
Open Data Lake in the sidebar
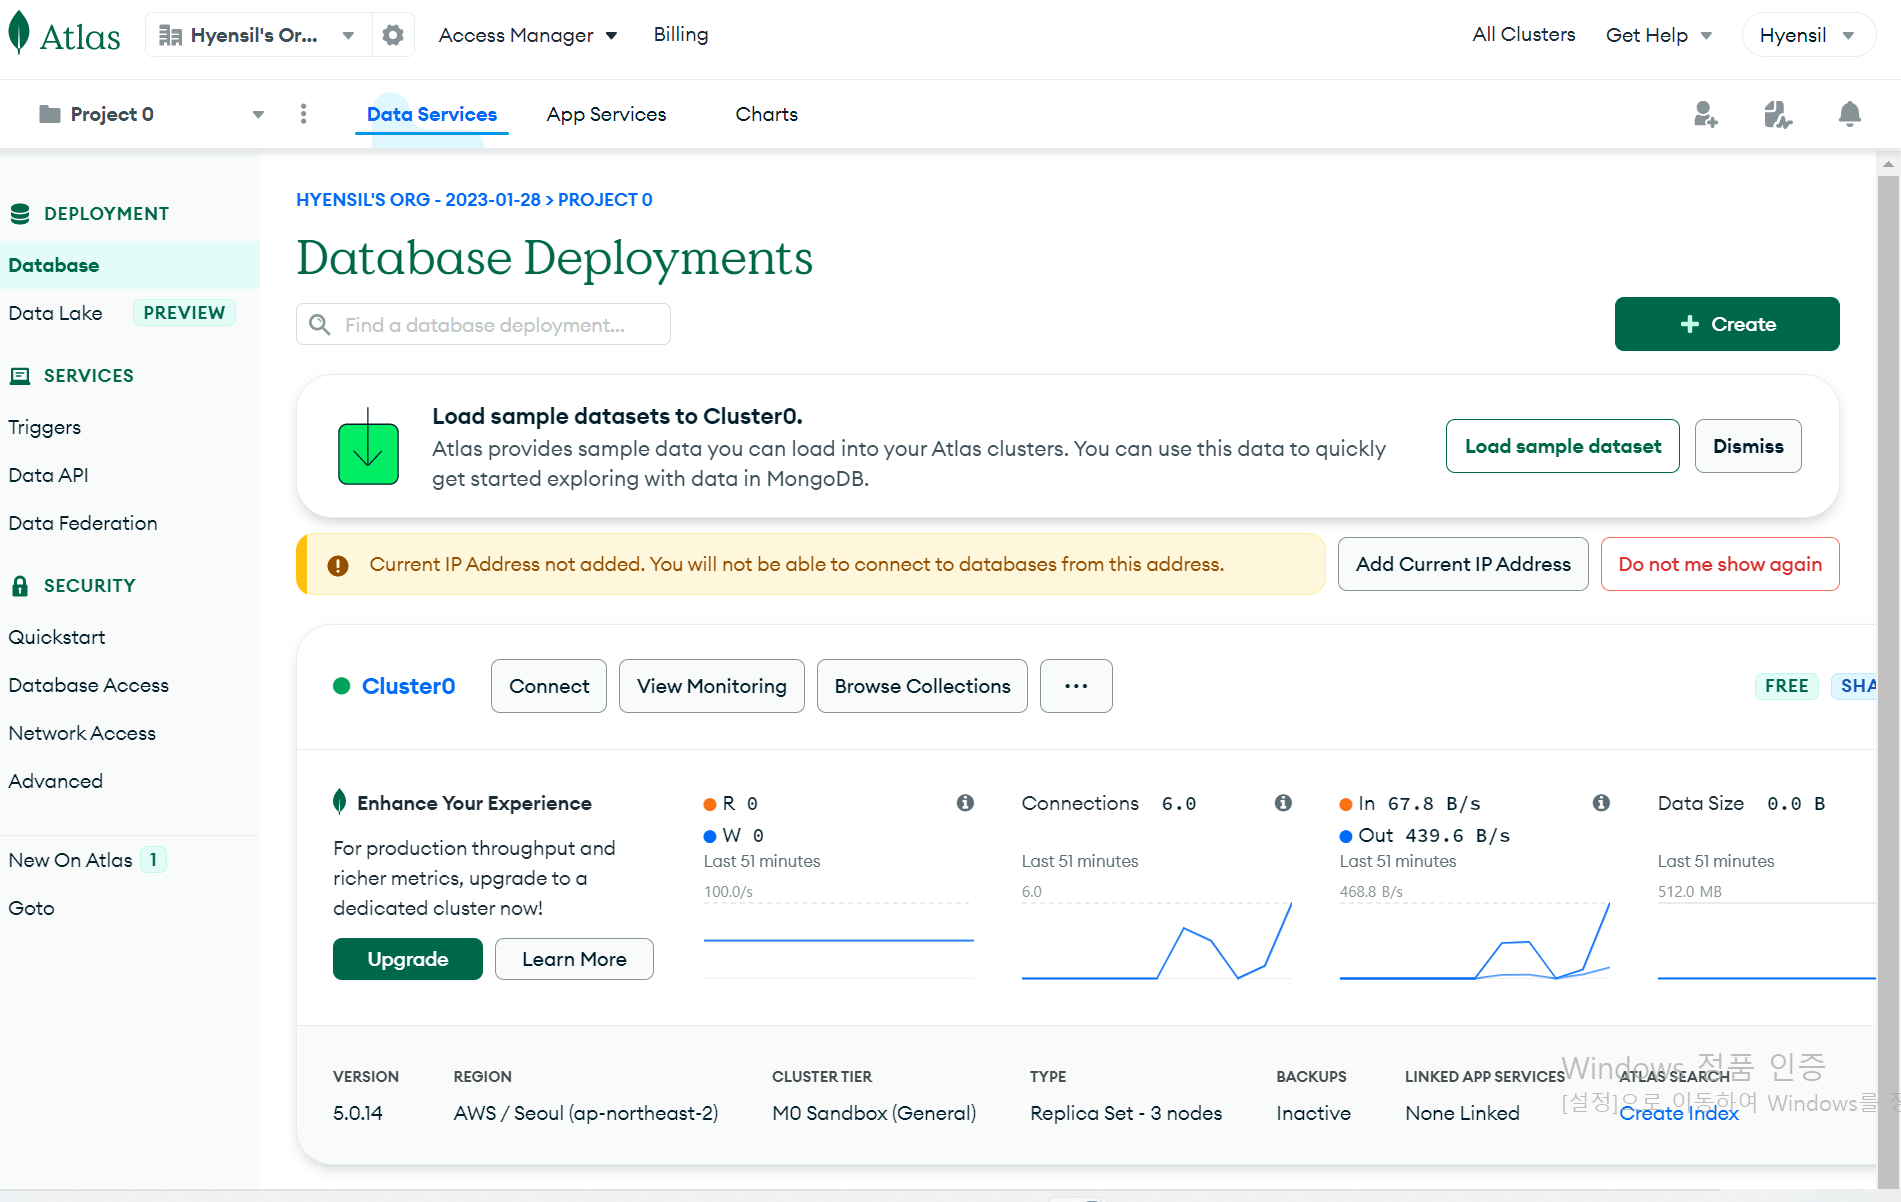pyautogui.click(x=56, y=313)
